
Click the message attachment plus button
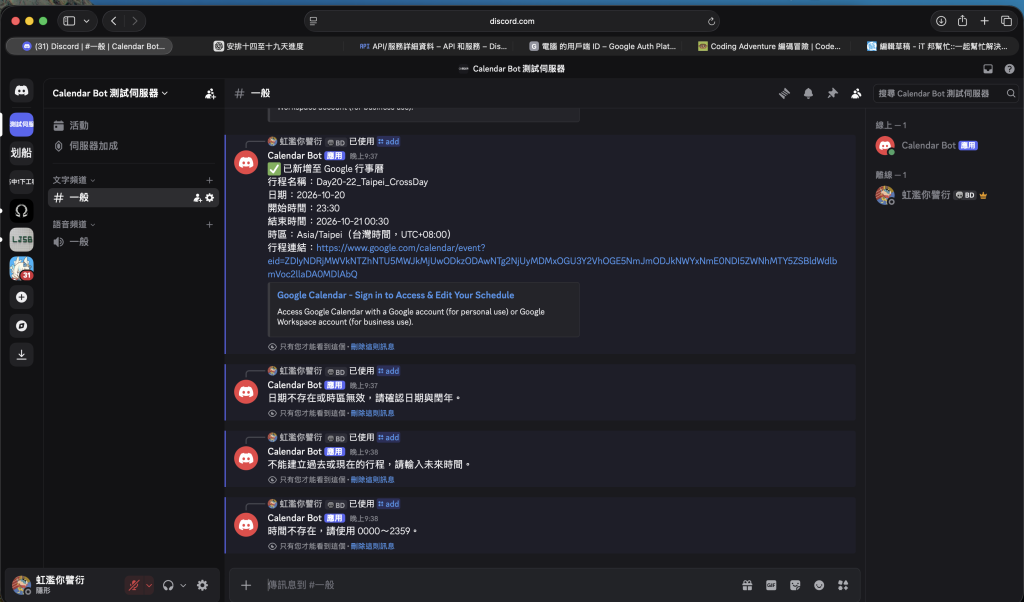[x=246, y=585]
